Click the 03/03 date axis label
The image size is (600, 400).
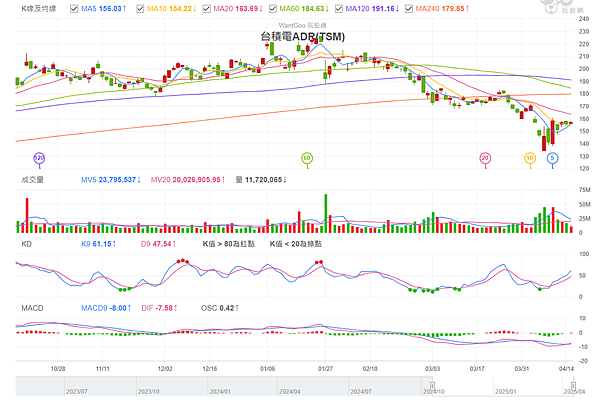(432, 369)
